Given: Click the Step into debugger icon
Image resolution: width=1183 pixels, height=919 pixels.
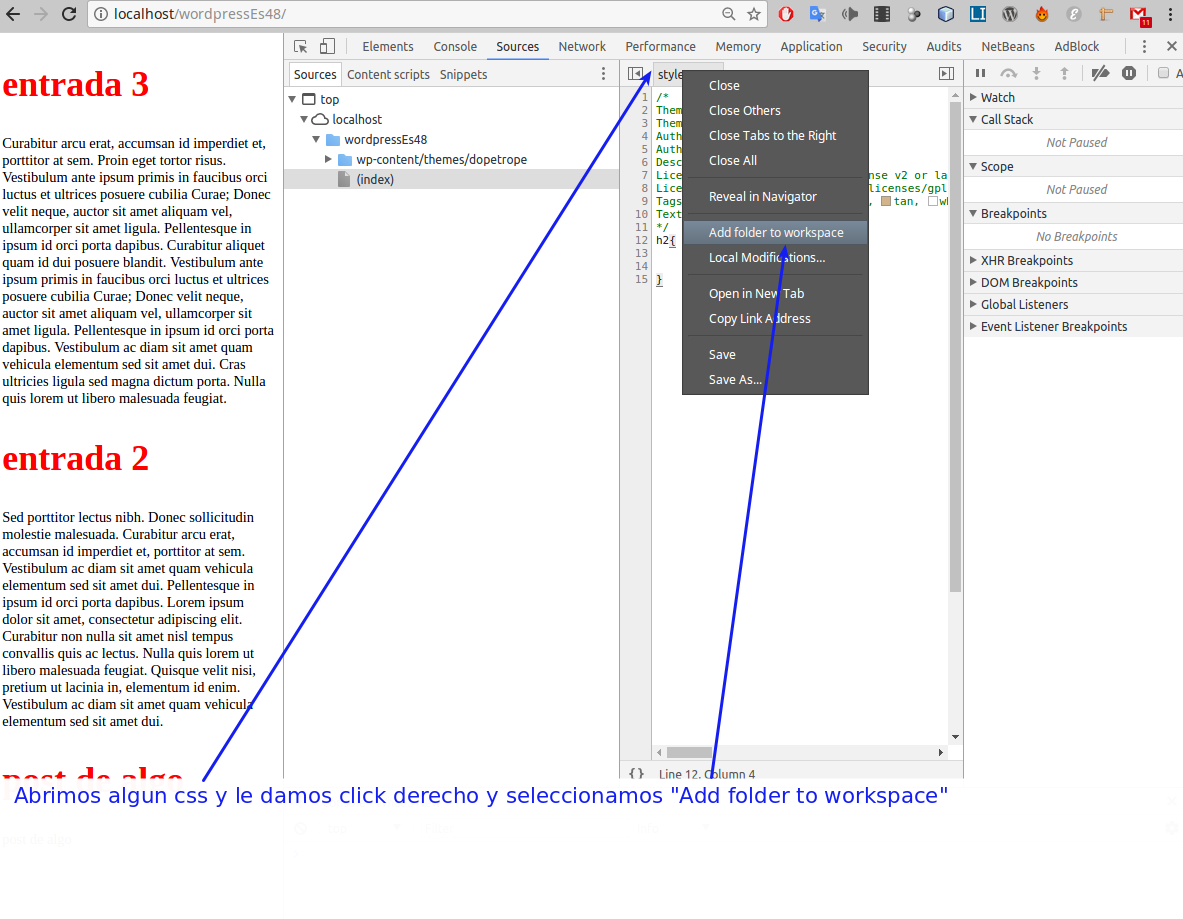Looking at the screenshot, I should pos(1036,73).
